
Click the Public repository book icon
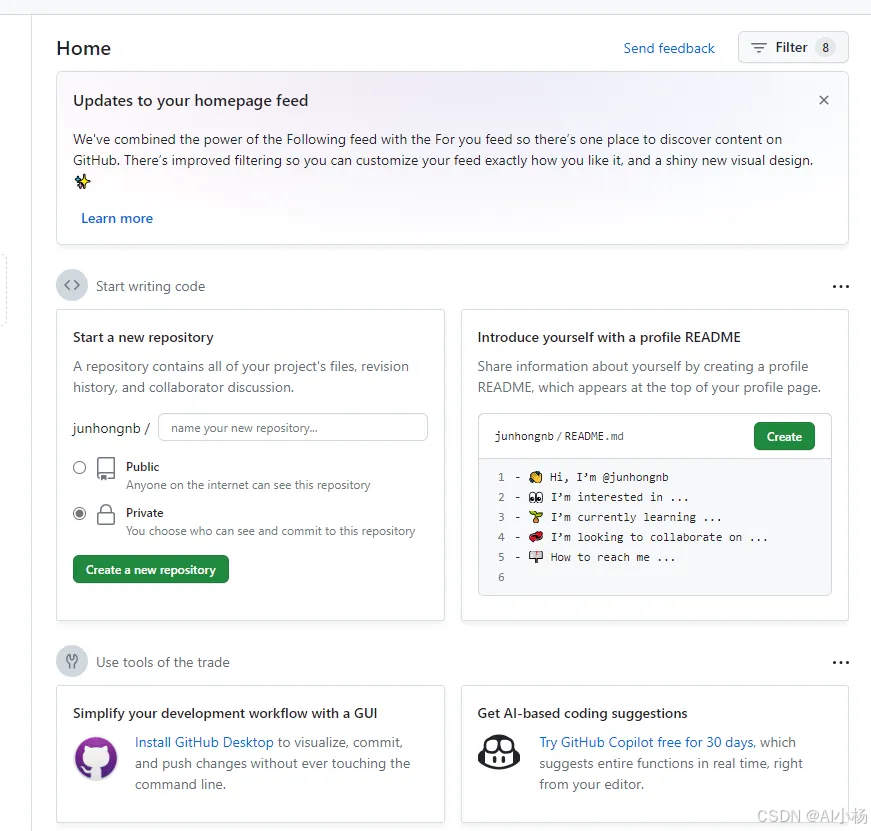coord(106,469)
